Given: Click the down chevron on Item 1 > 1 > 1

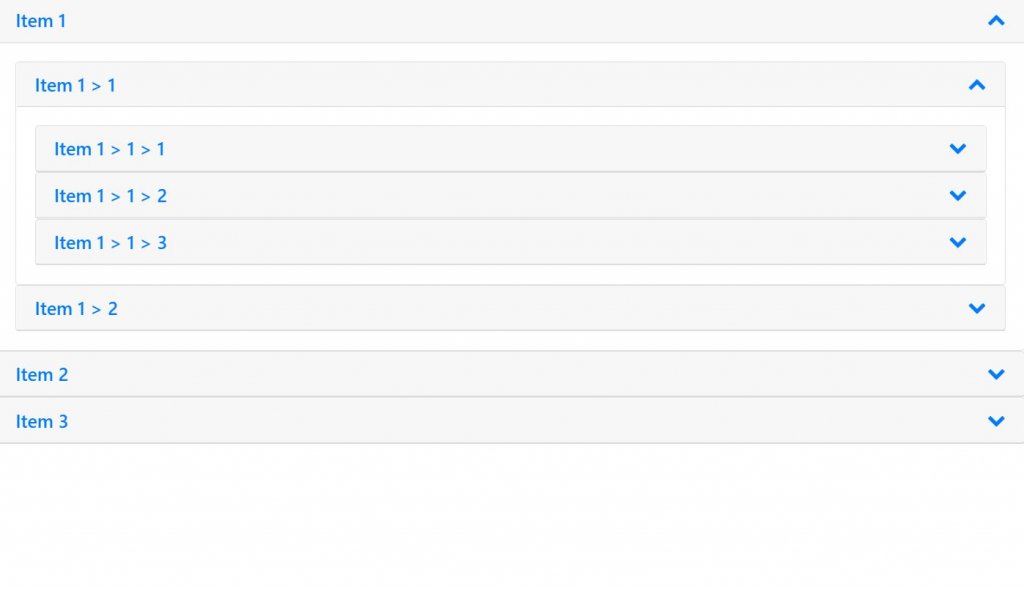Looking at the screenshot, I should (957, 148).
